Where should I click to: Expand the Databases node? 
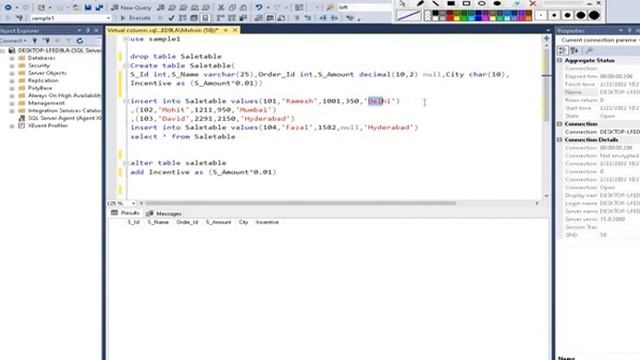pyautogui.click(x=12, y=58)
